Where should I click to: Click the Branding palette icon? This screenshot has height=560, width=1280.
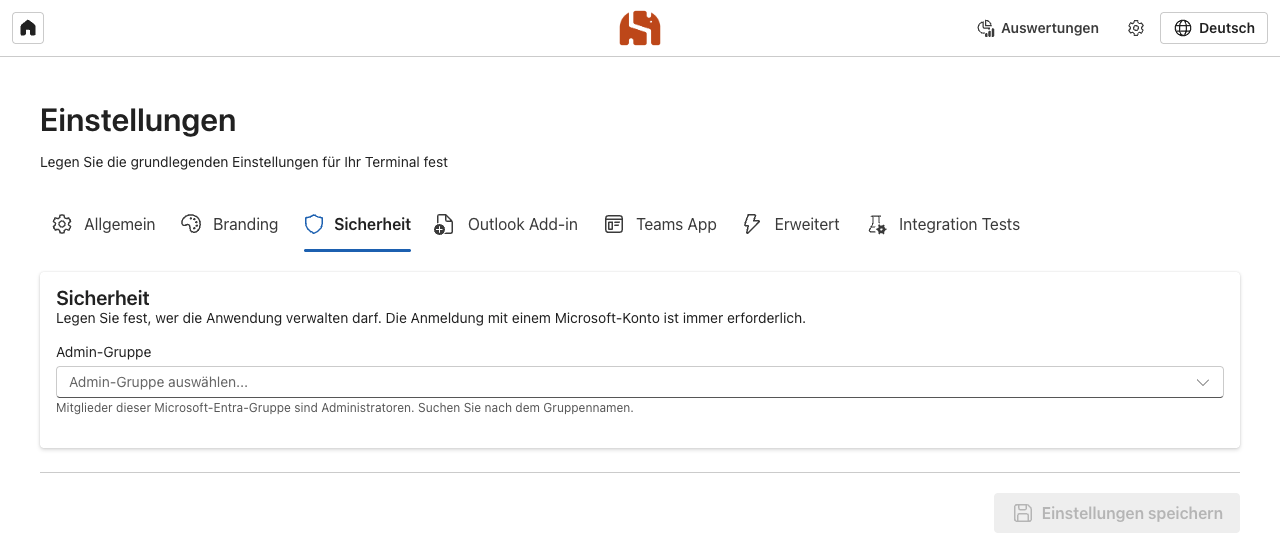click(191, 224)
